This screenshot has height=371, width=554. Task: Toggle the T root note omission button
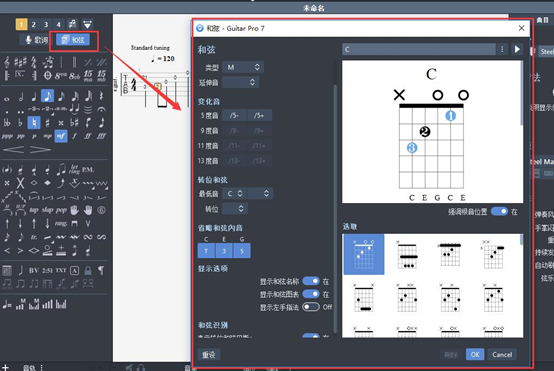[x=206, y=251]
